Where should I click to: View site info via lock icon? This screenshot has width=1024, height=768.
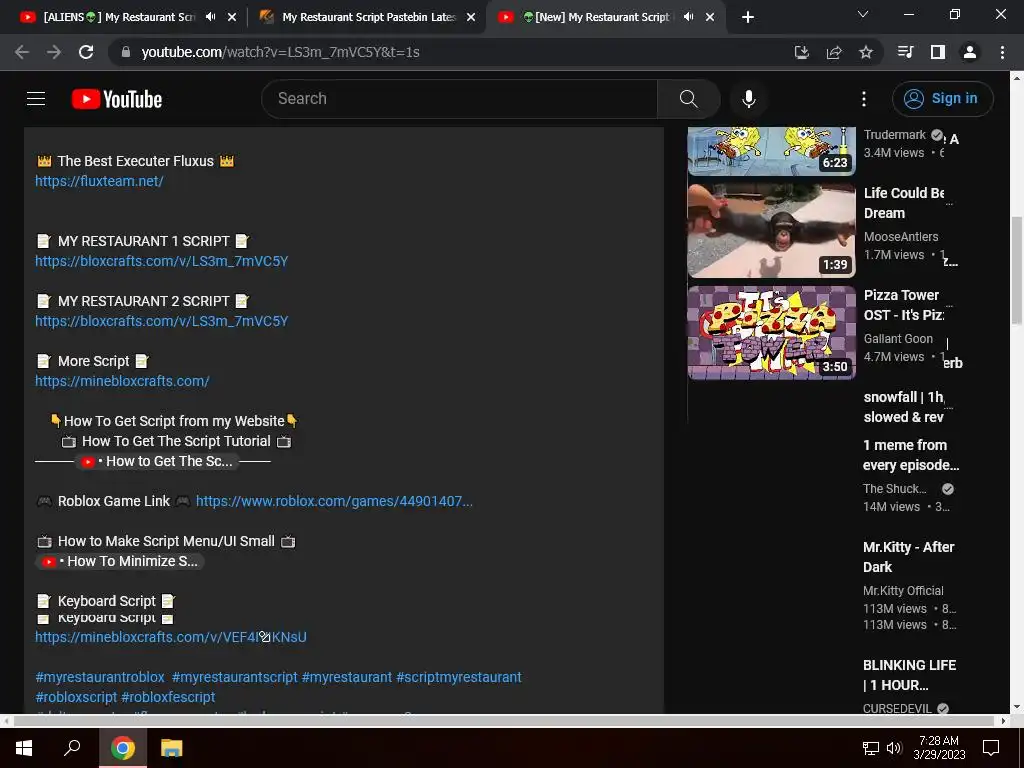126,52
